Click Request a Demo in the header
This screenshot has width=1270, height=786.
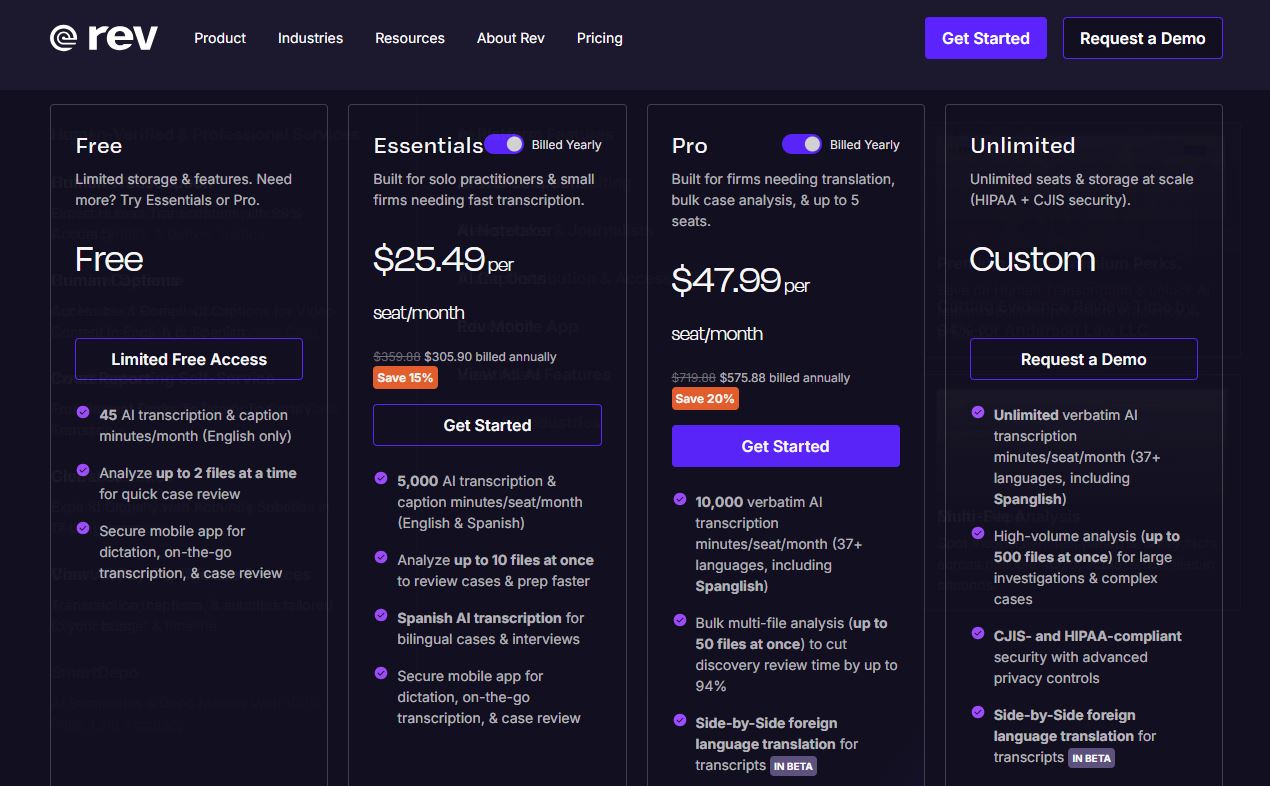pyautogui.click(x=1142, y=37)
